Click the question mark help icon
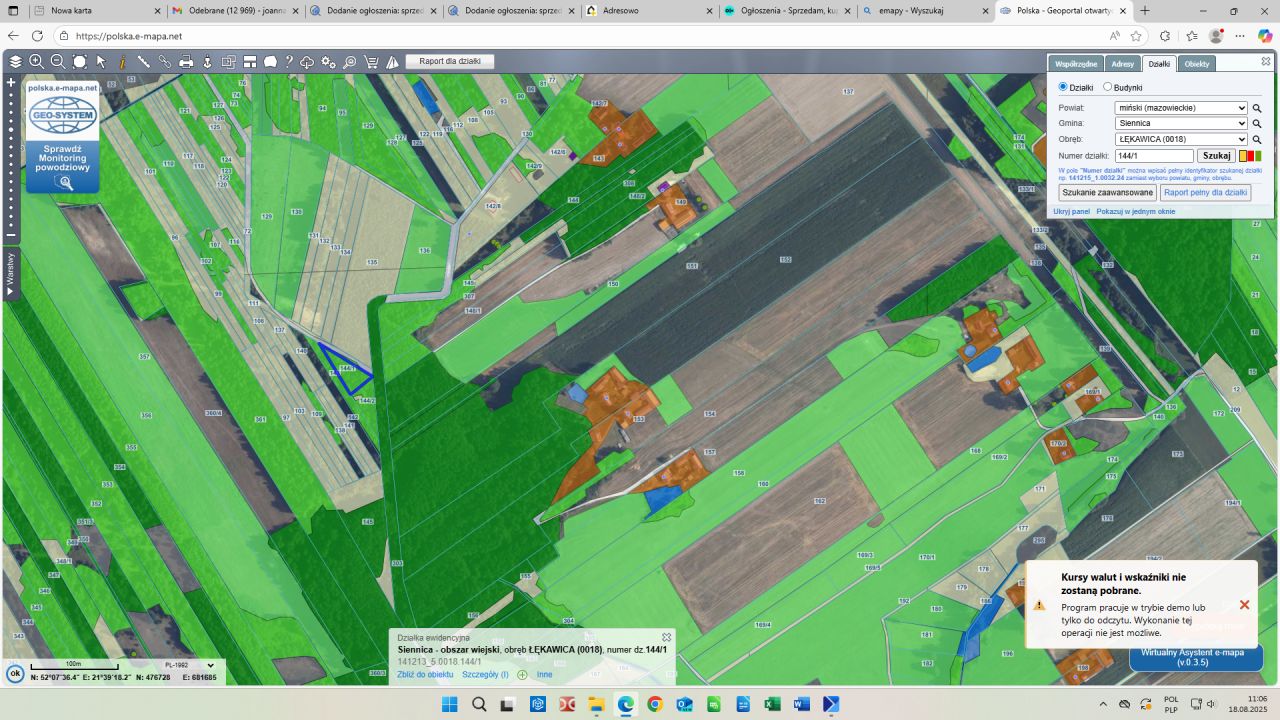The height and width of the screenshot is (720, 1280). [x=288, y=62]
